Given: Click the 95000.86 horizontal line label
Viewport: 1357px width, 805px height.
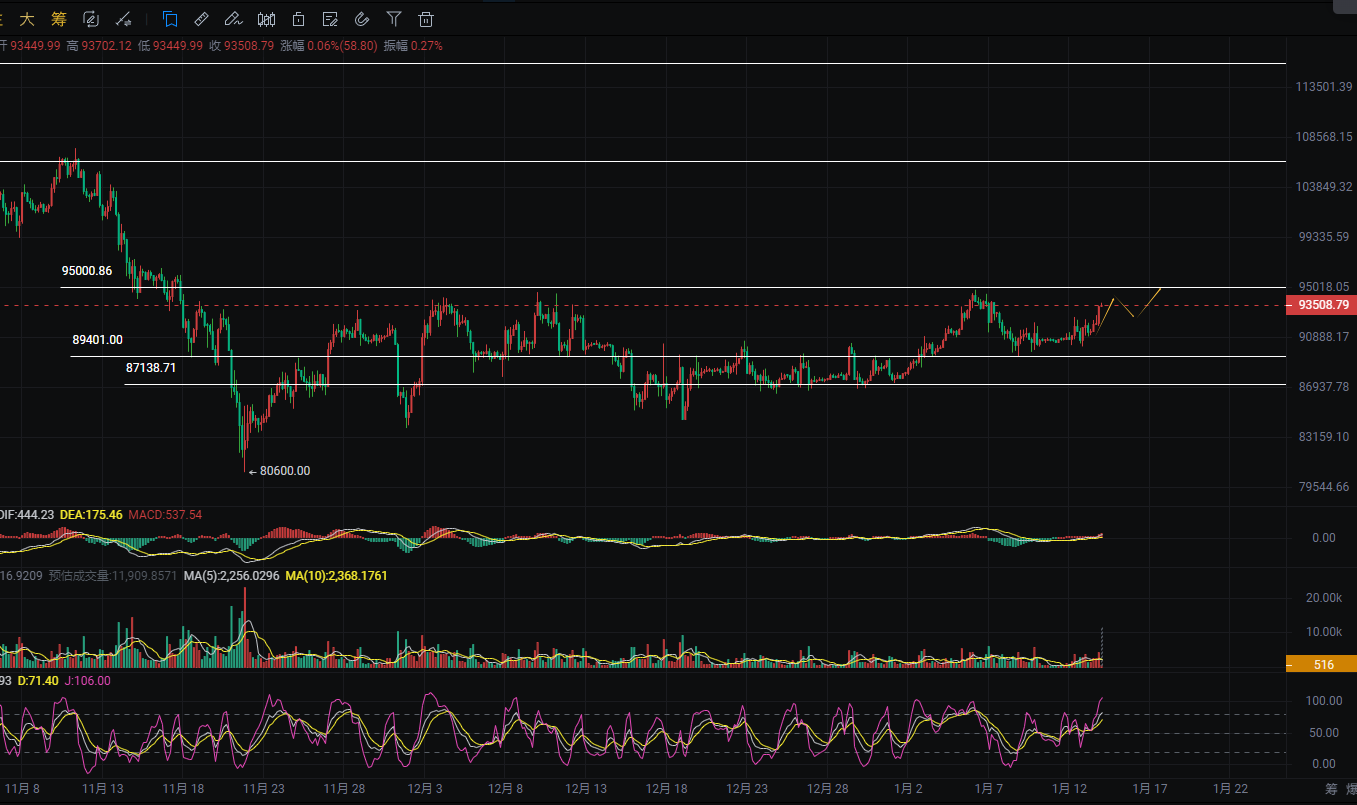Looking at the screenshot, I should [x=86, y=271].
